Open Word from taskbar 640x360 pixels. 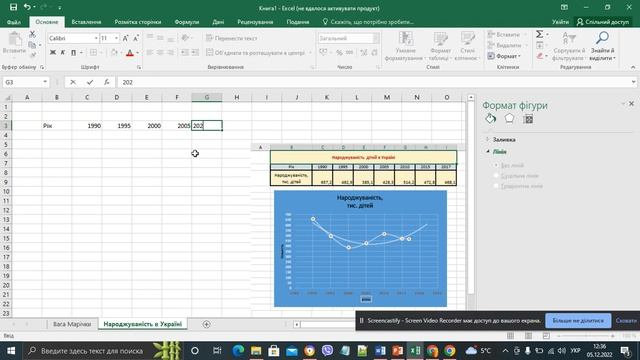pyautogui.click(x=380, y=351)
